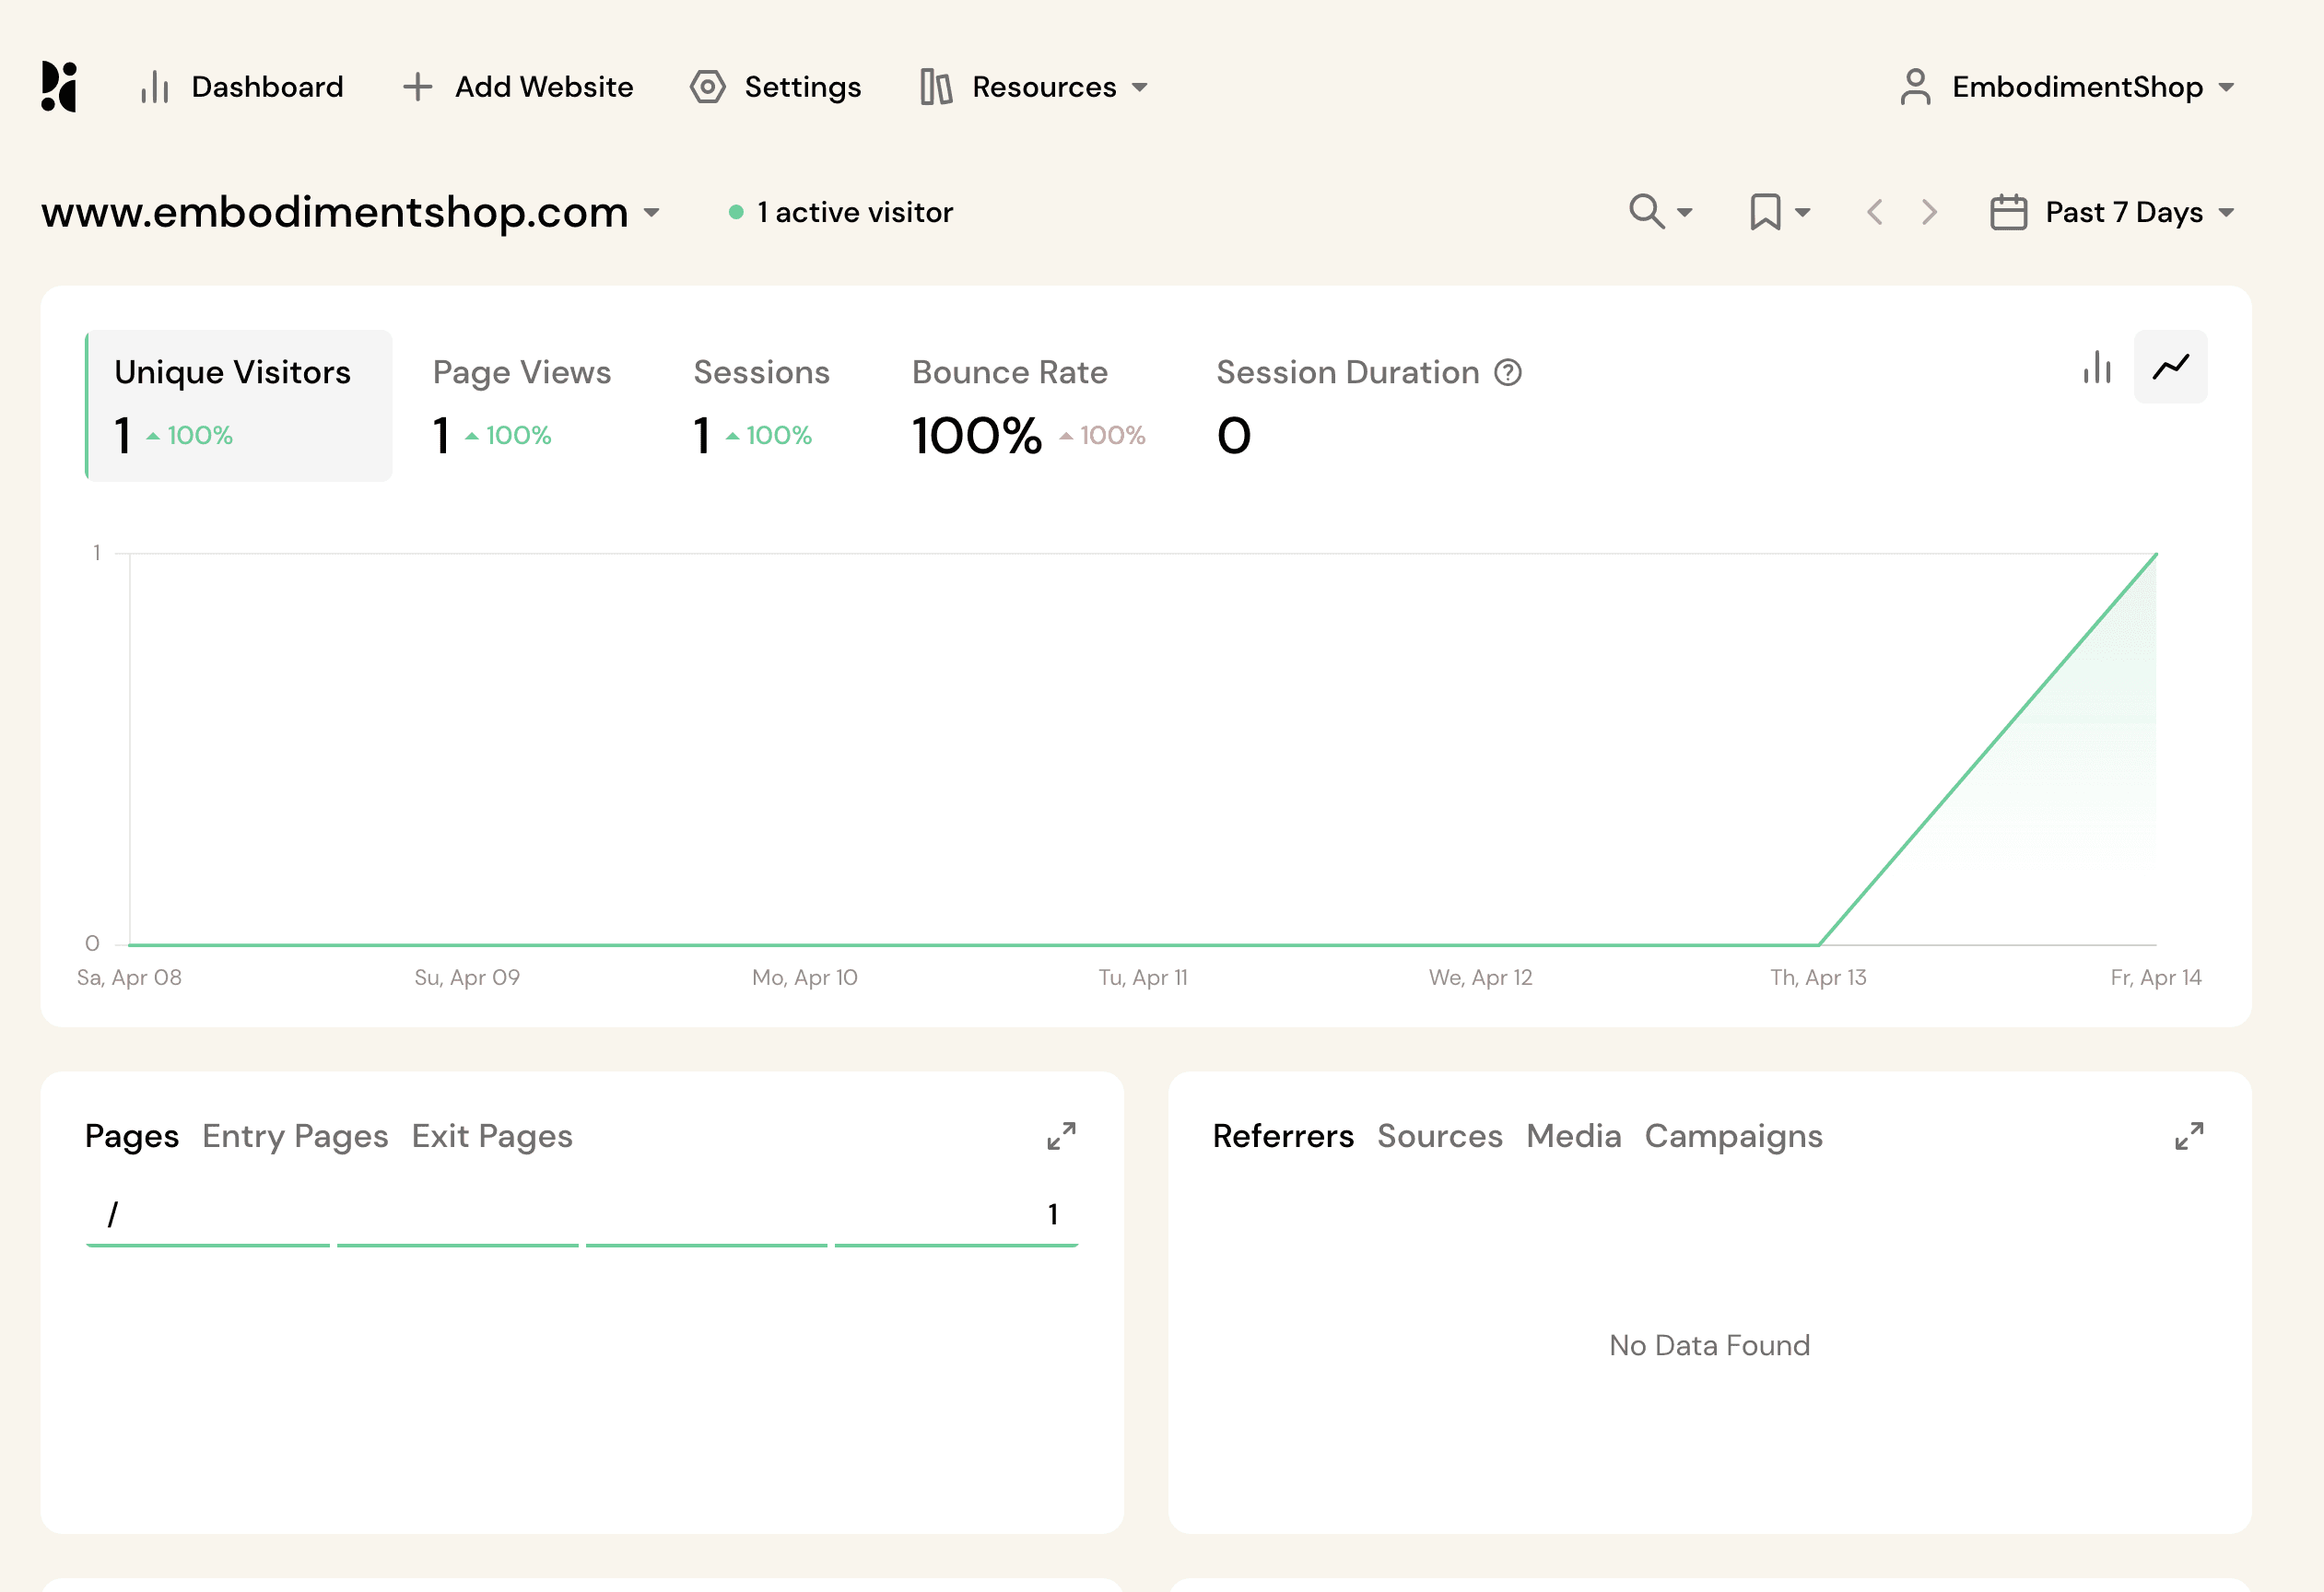
Task: Select the Session Duration metric
Action: [x=1368, y=405]
